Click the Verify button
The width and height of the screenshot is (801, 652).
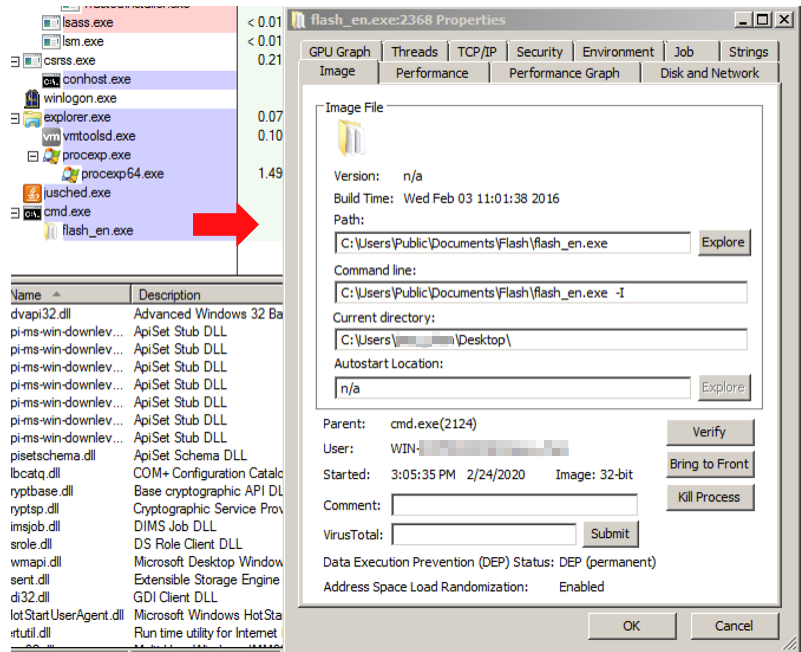[x=709, y=432]
